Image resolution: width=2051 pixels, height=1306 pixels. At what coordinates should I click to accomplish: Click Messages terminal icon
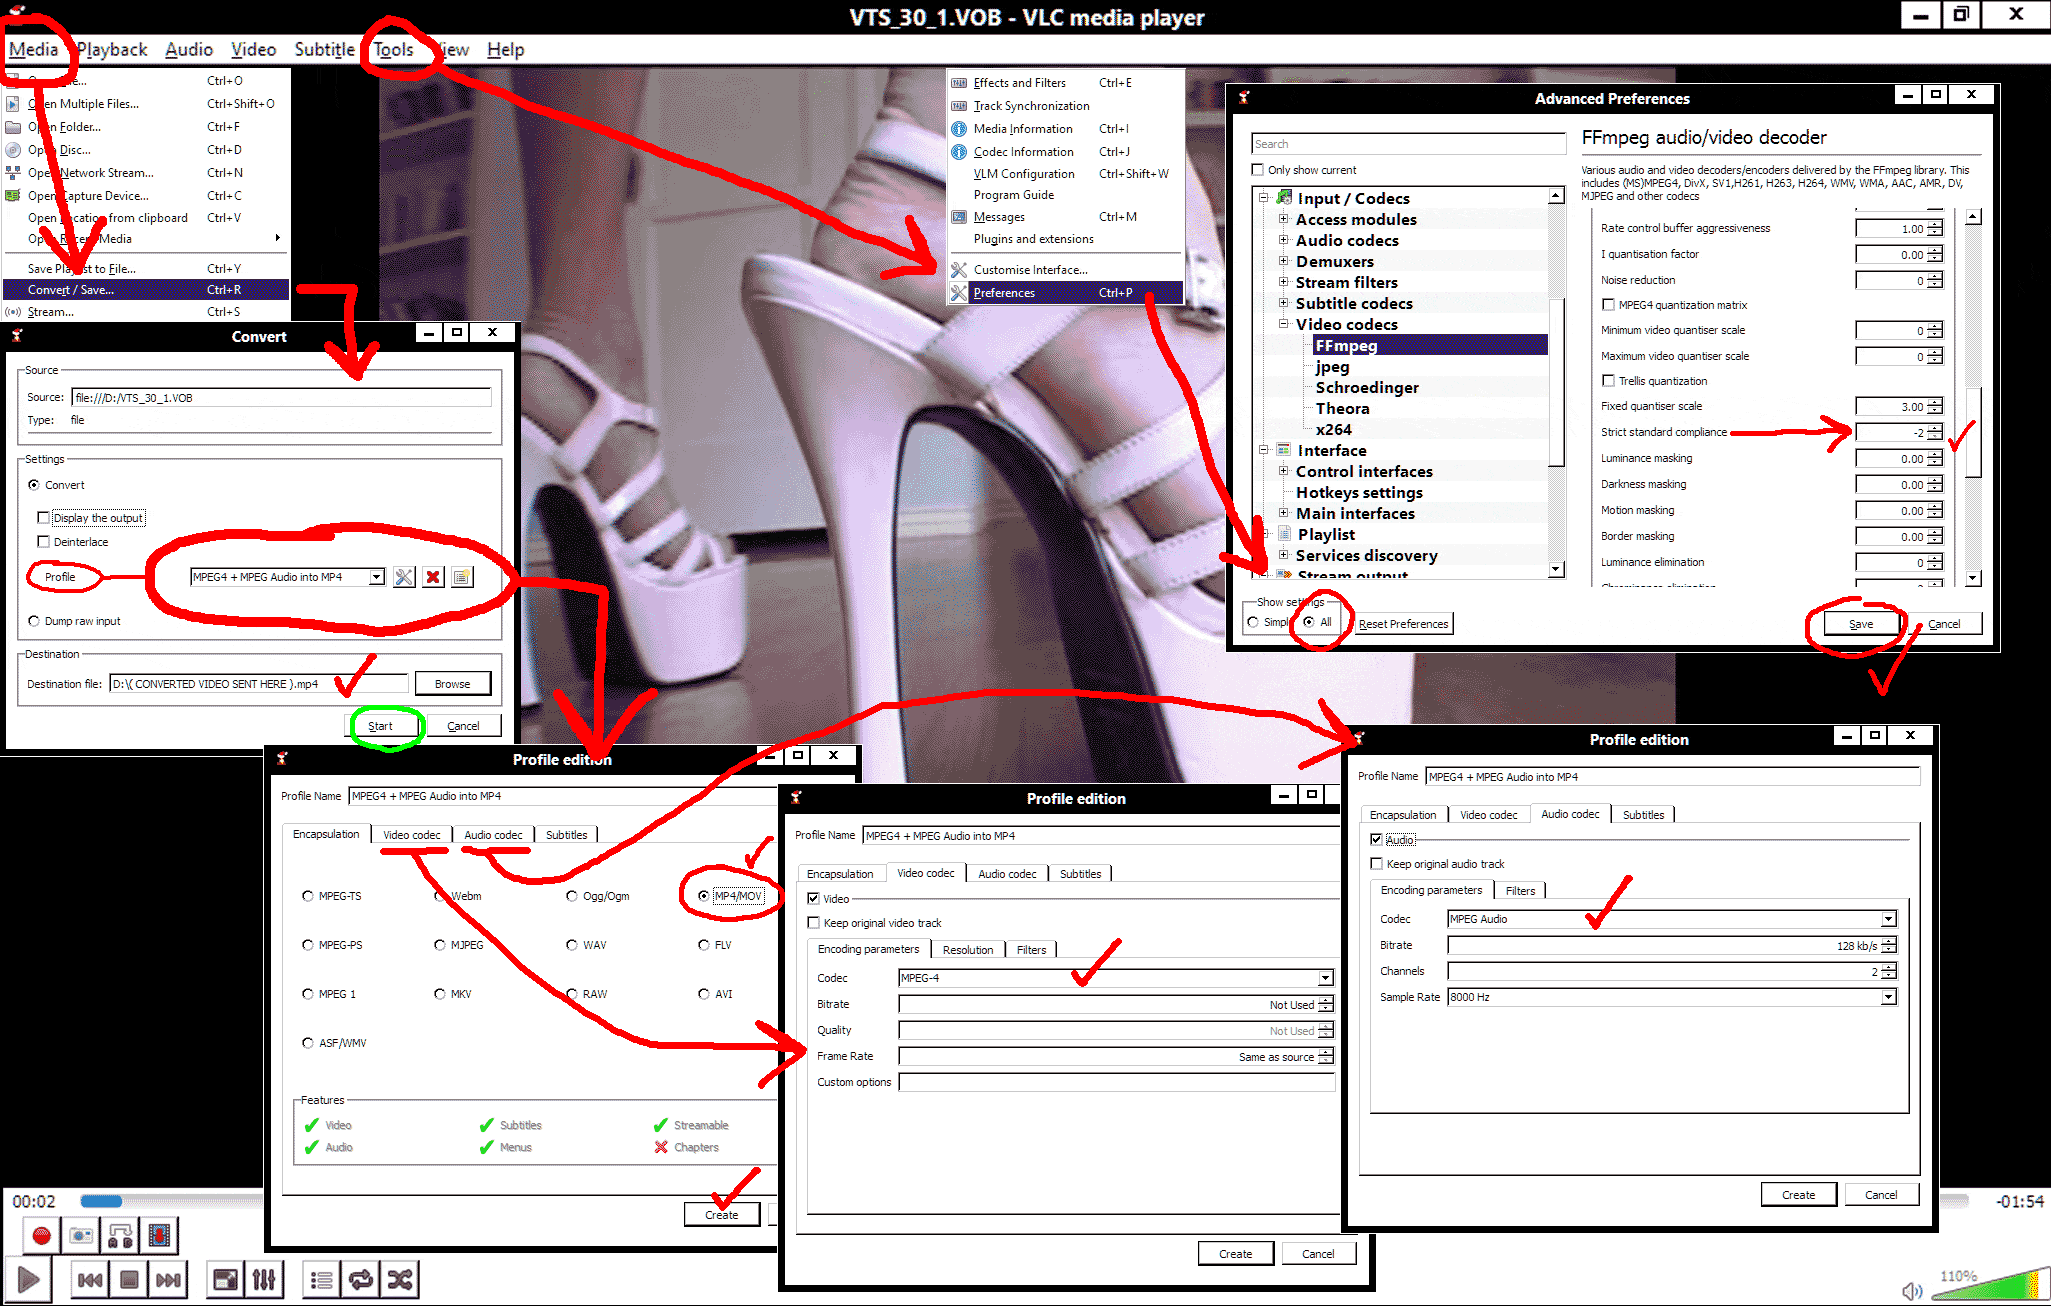coord(959,217)
